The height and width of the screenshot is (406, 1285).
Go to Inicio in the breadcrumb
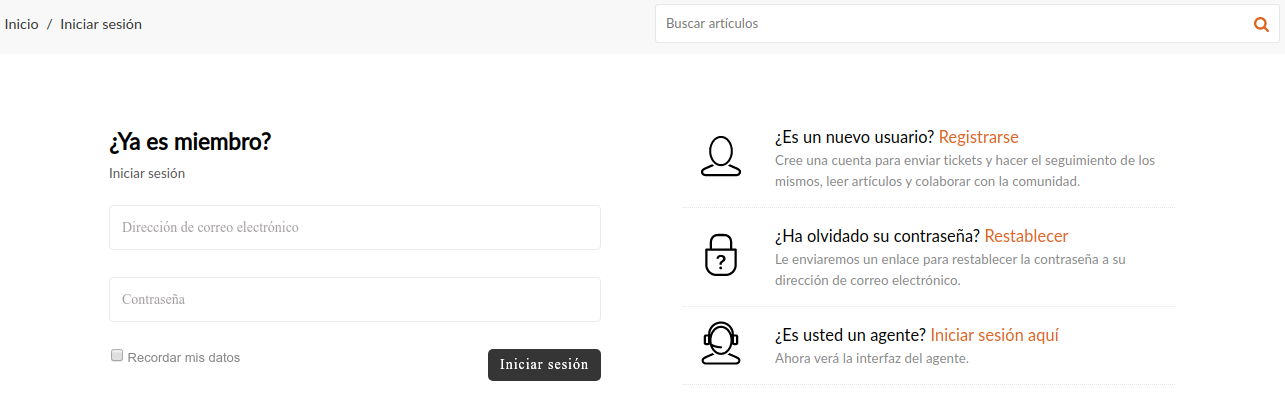click(x=21, y=24)
